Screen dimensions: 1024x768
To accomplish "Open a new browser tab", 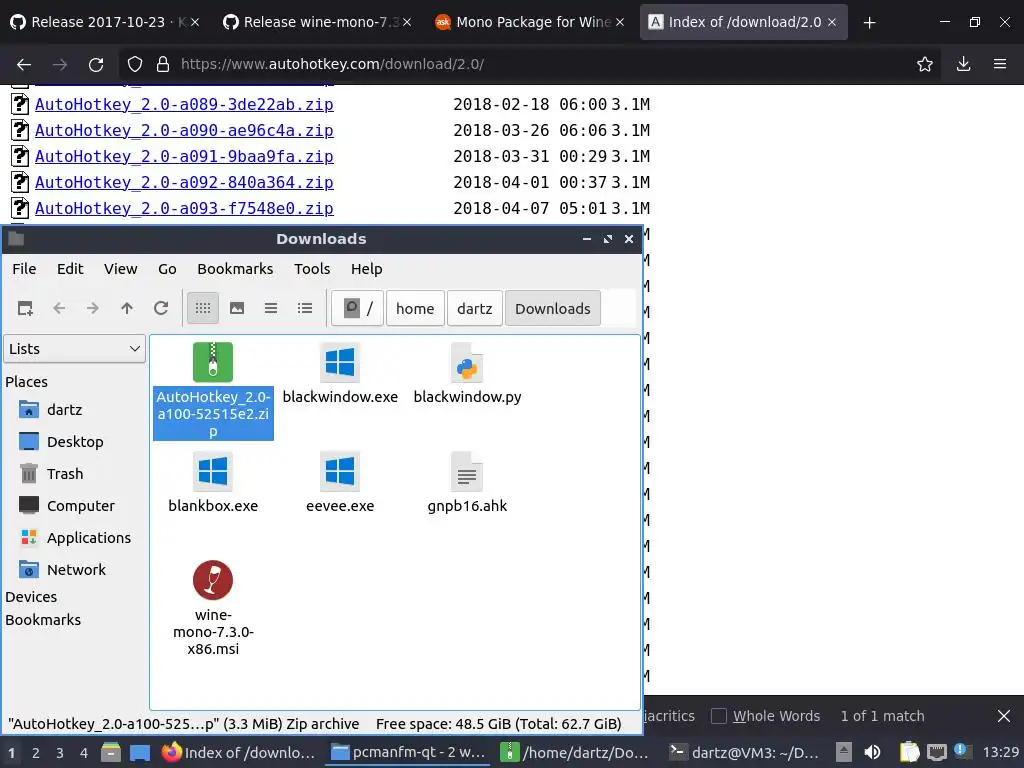I will pos(869,23).
